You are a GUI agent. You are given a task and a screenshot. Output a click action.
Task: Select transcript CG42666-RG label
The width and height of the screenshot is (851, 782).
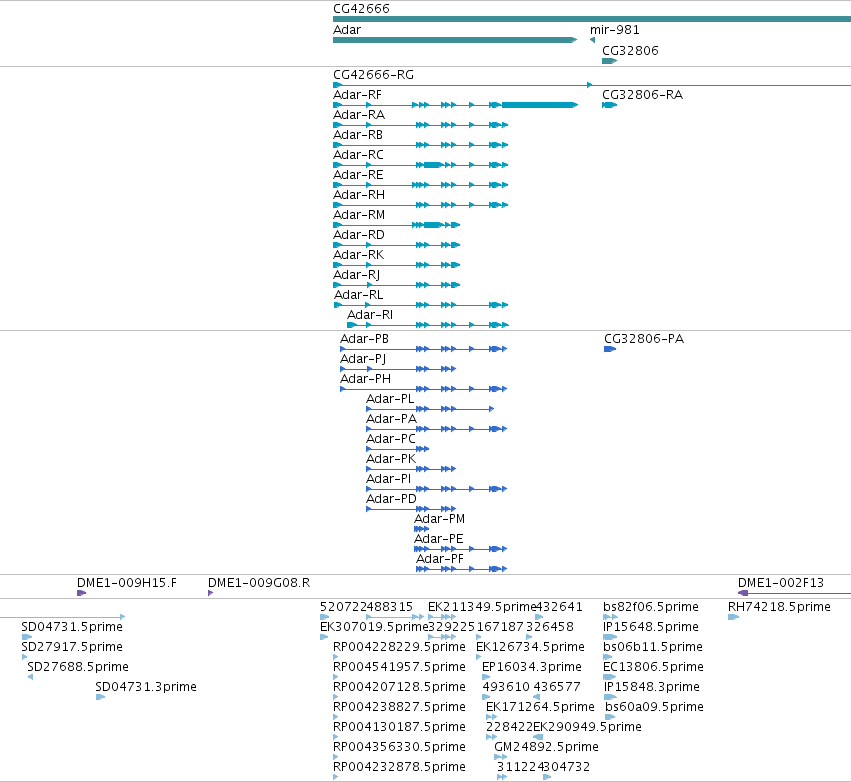[x=373, y=75]
